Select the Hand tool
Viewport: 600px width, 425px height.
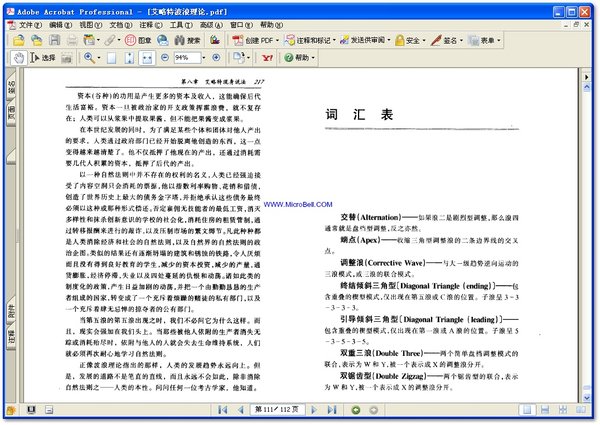18,58
